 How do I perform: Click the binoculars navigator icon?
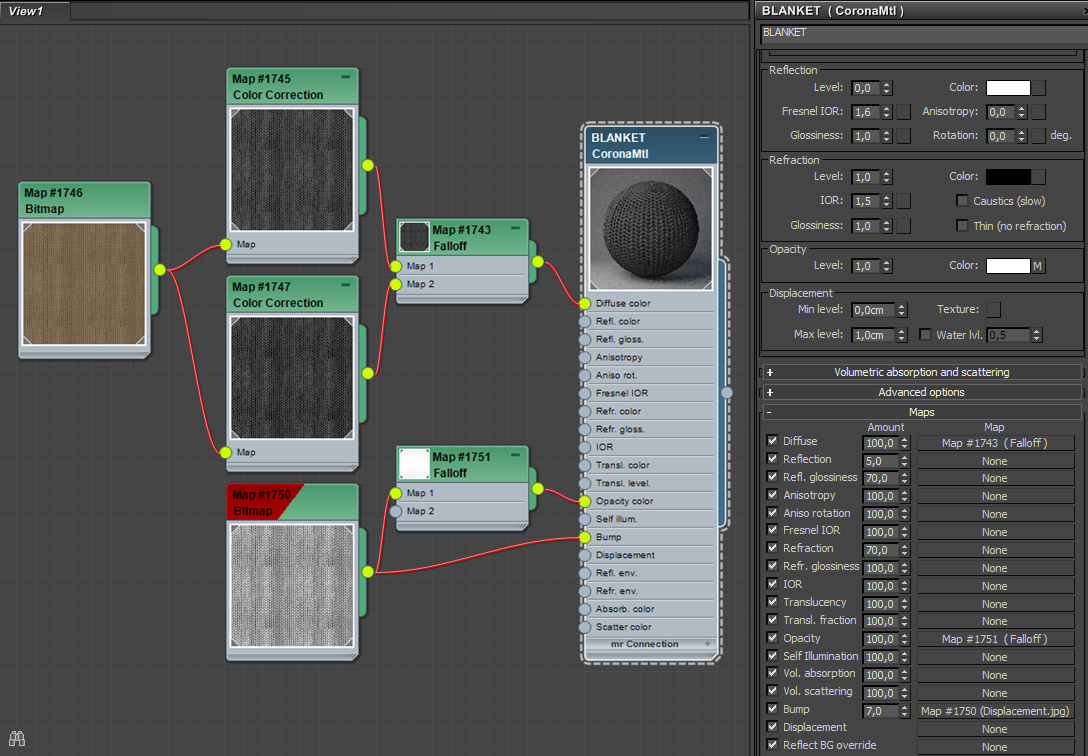click(17, 738)
